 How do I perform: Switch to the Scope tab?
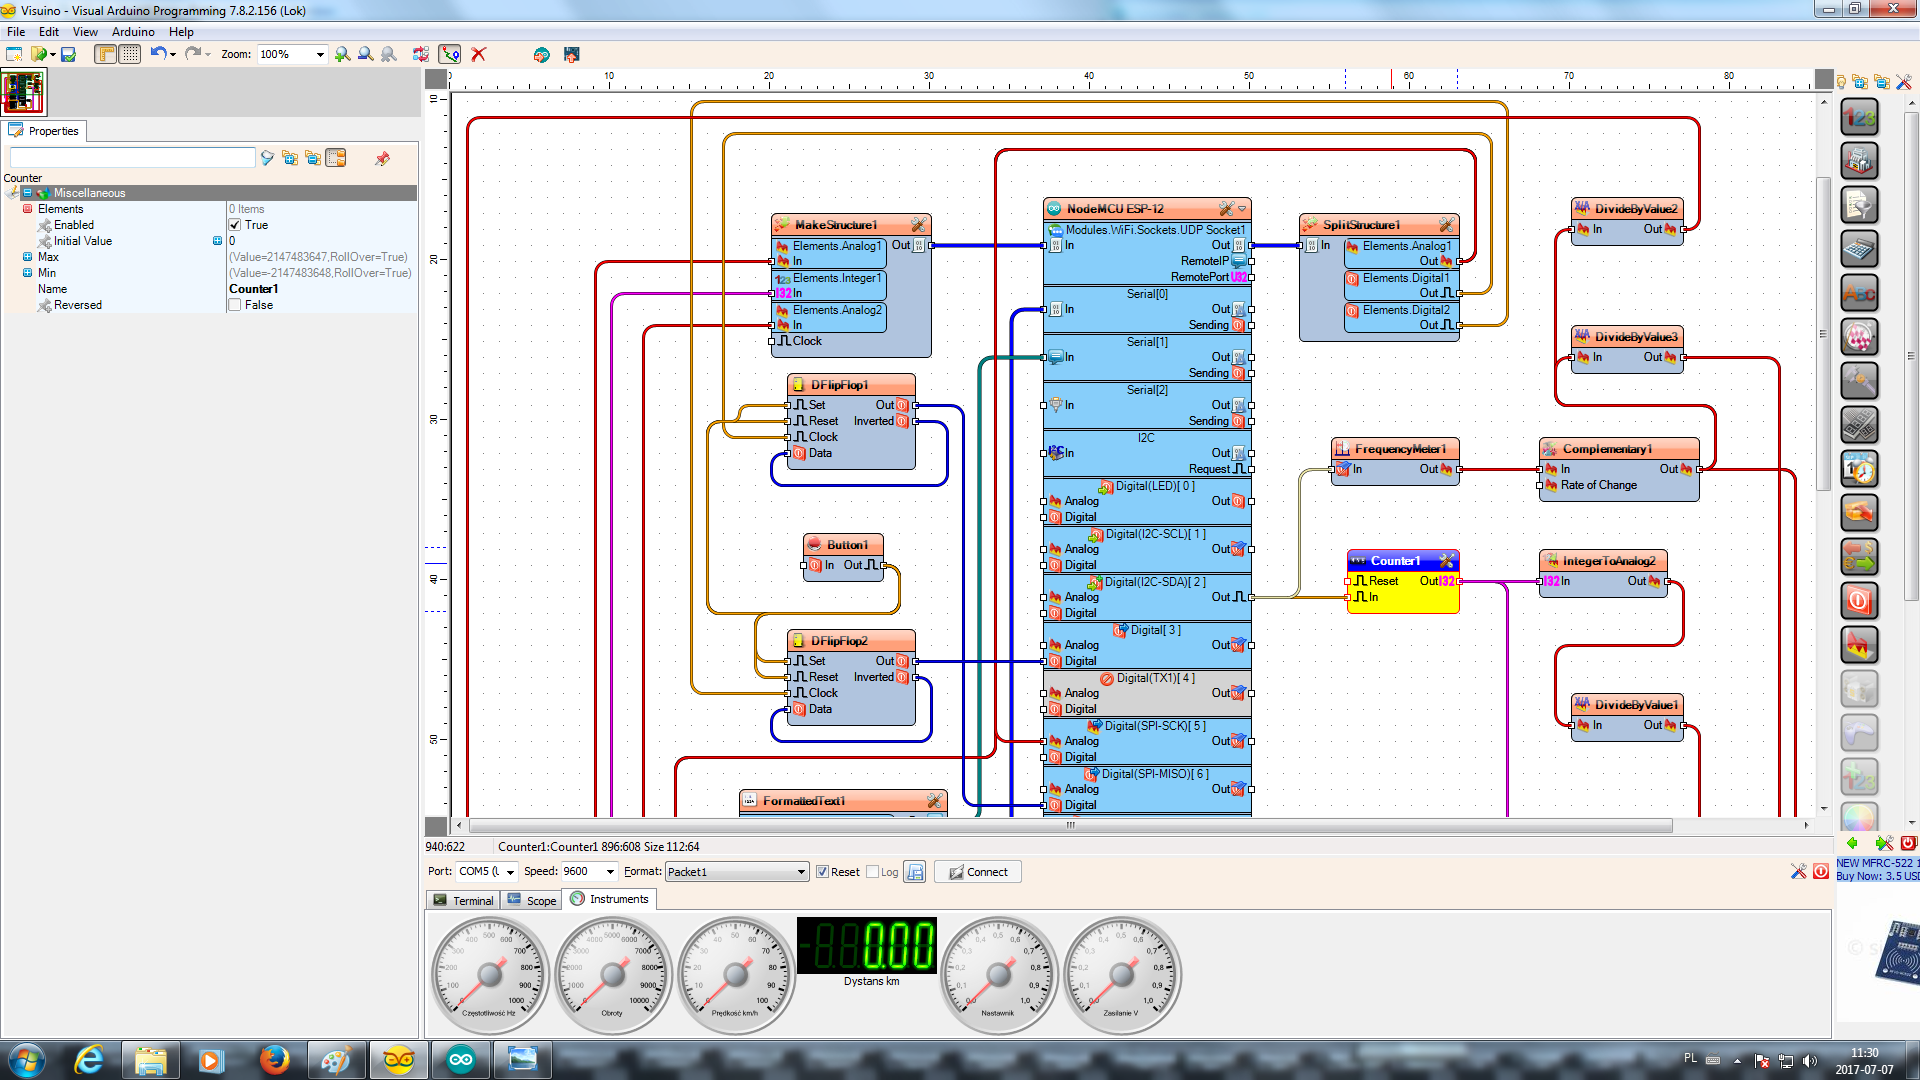click(x=531, y=900)
